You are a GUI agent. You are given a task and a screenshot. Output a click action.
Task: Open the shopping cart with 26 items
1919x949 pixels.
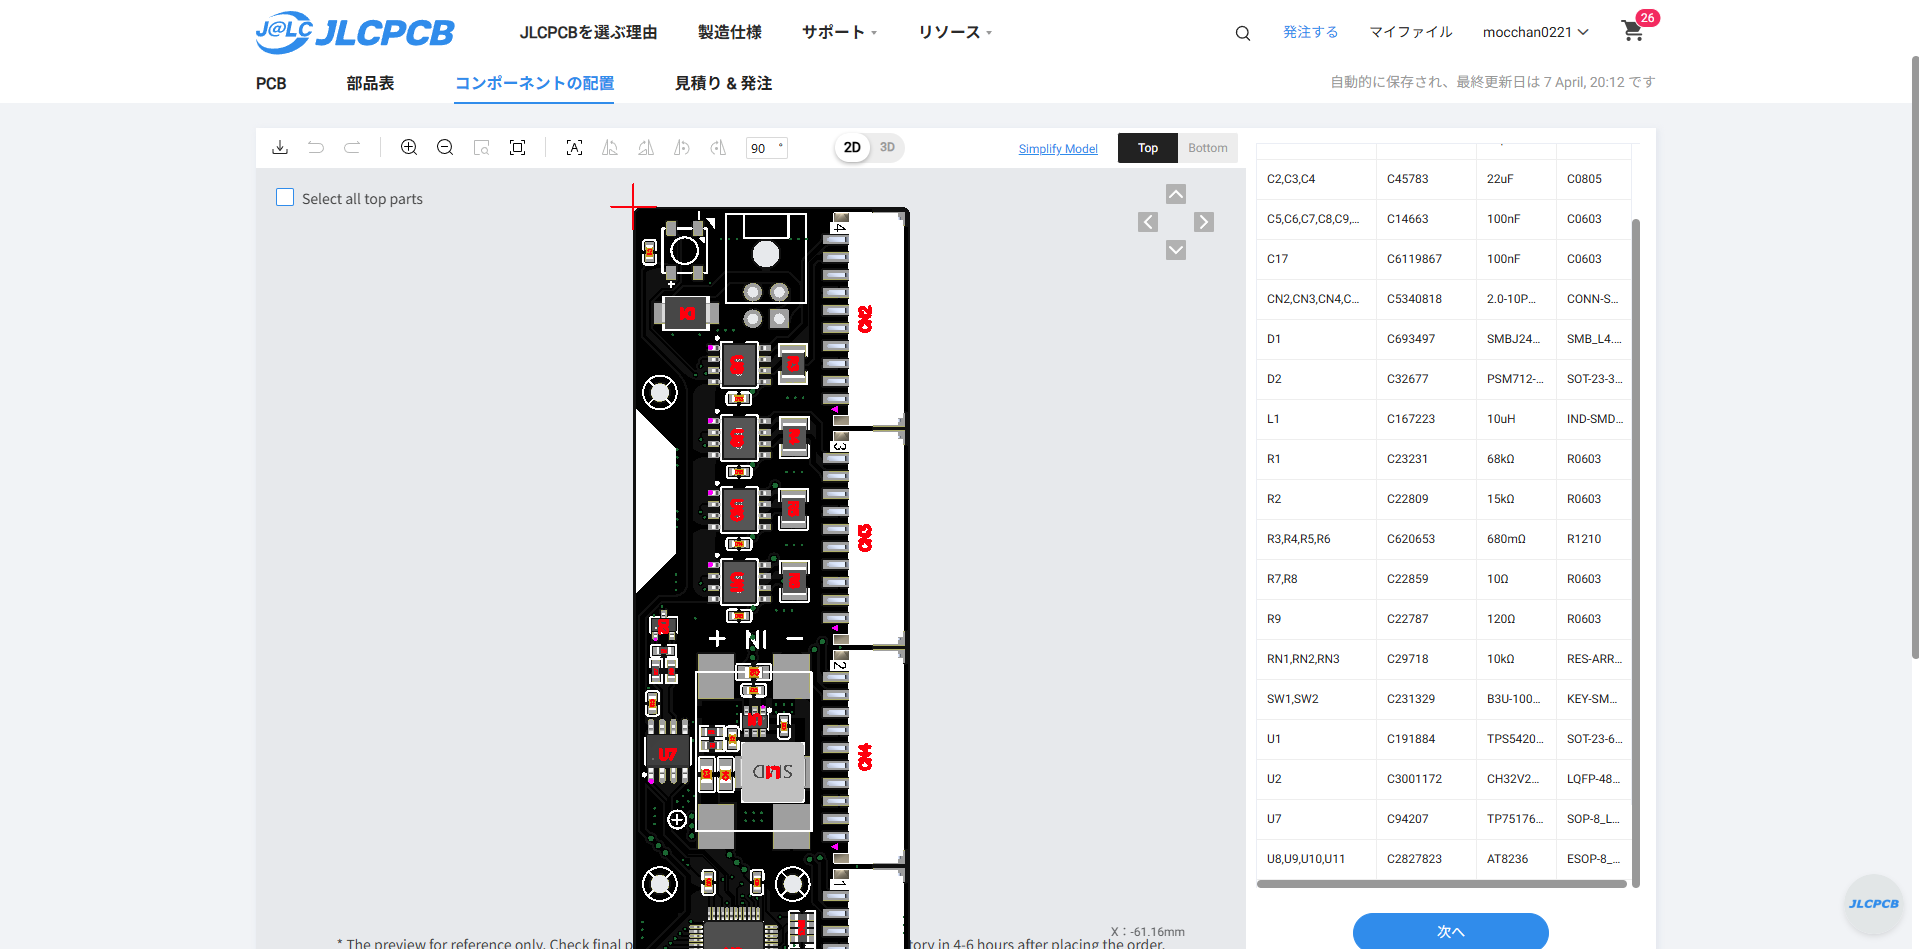coord(1634,30)
